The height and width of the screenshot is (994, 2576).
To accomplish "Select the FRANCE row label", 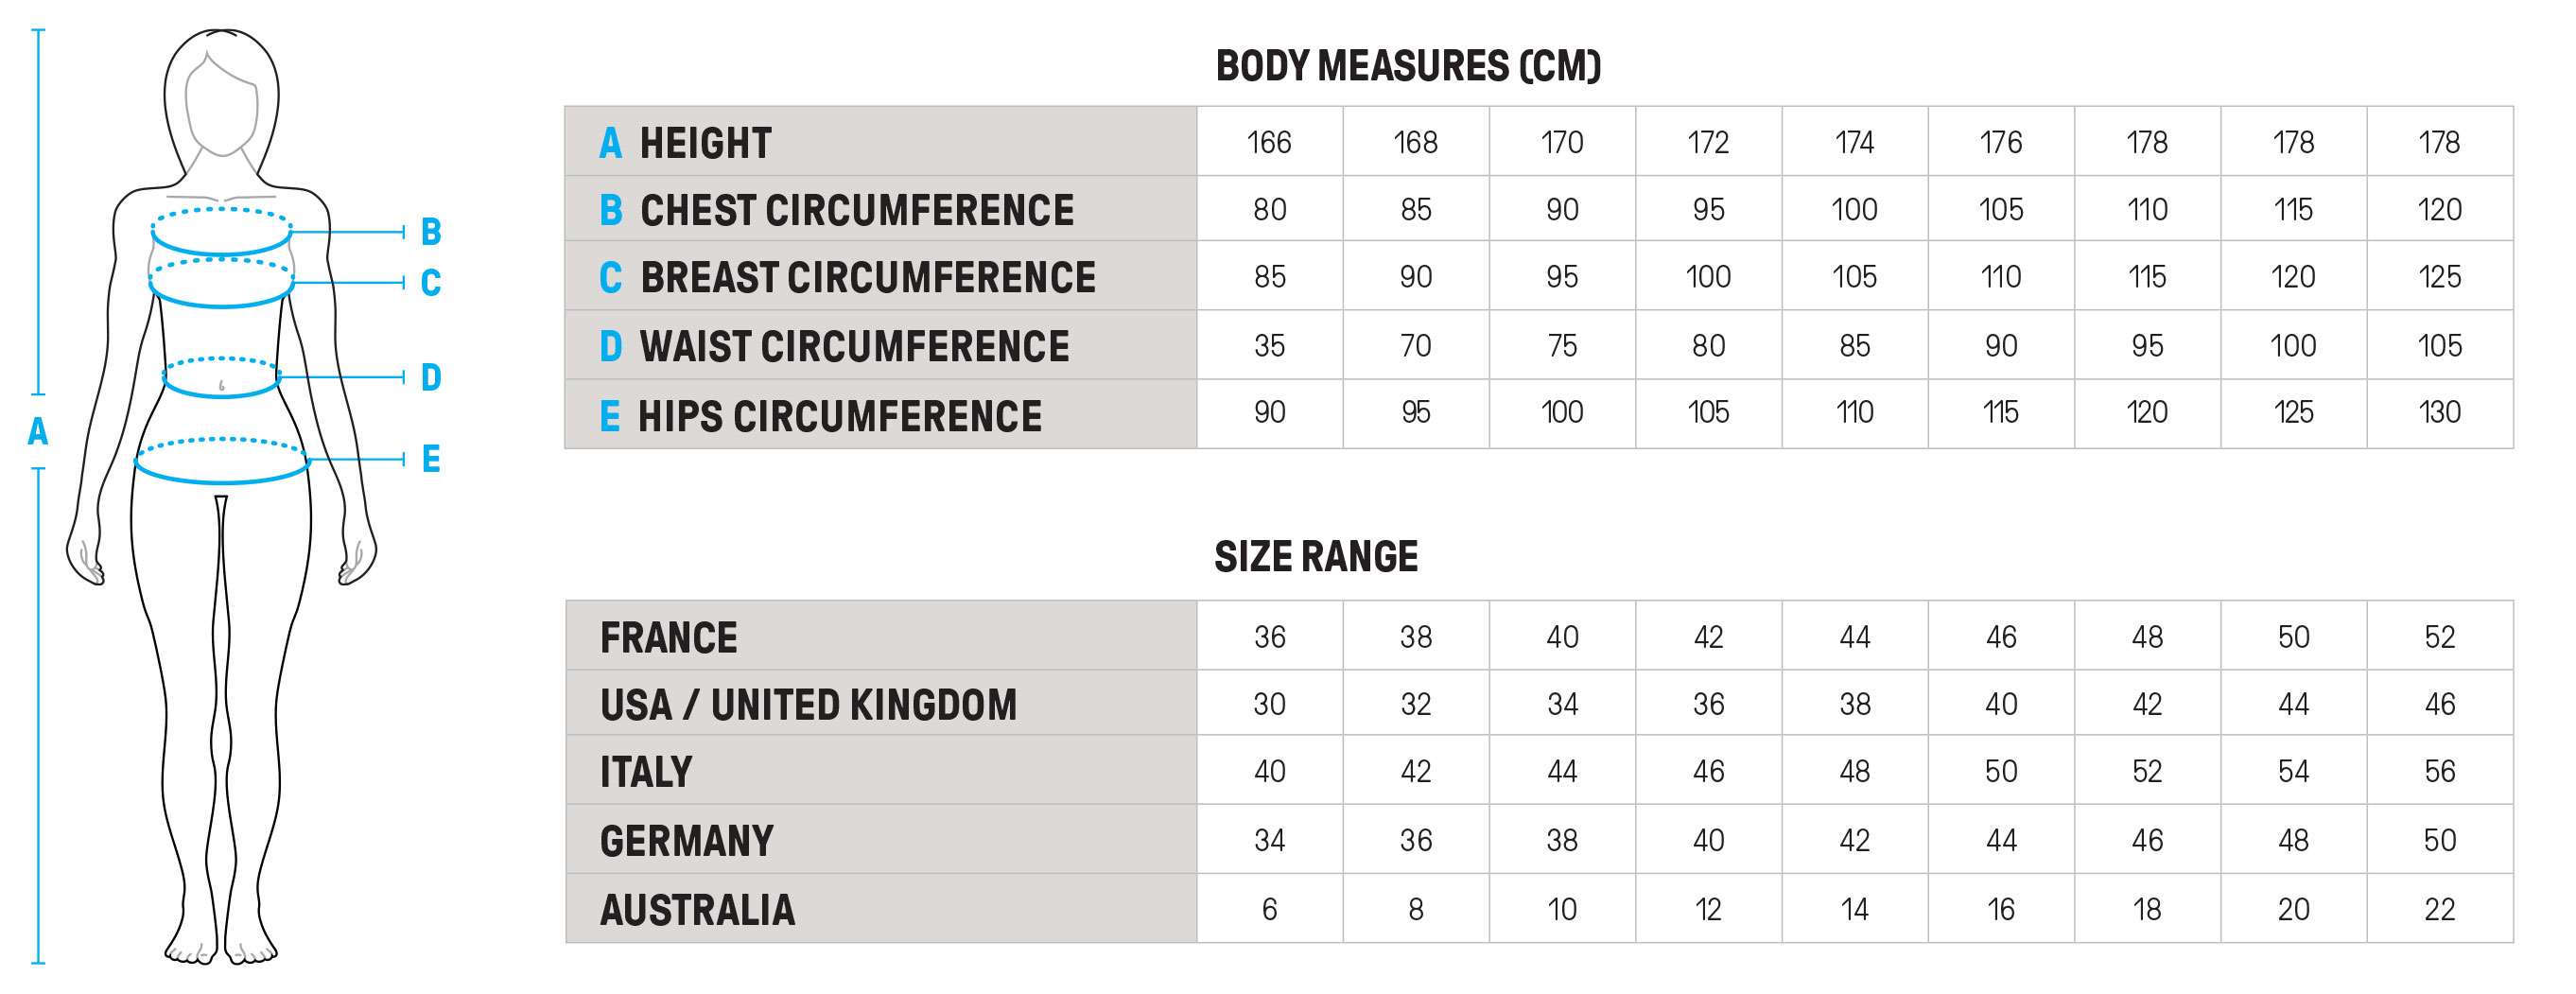I will pos(668,638).
